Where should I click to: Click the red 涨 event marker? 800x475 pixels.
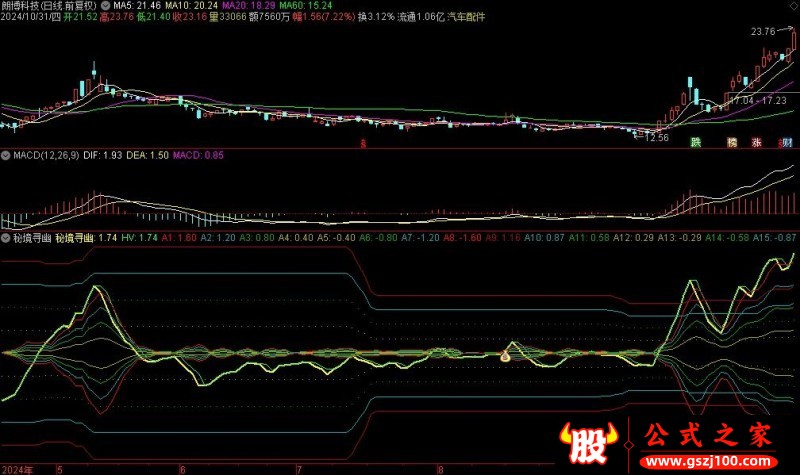[x=756, y=142]
